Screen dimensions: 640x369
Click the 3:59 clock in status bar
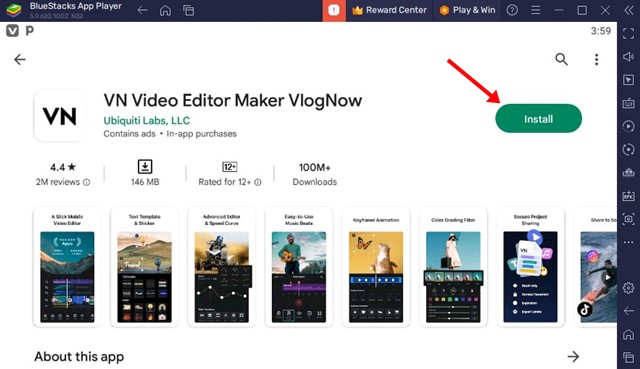[x=600, y=31]
